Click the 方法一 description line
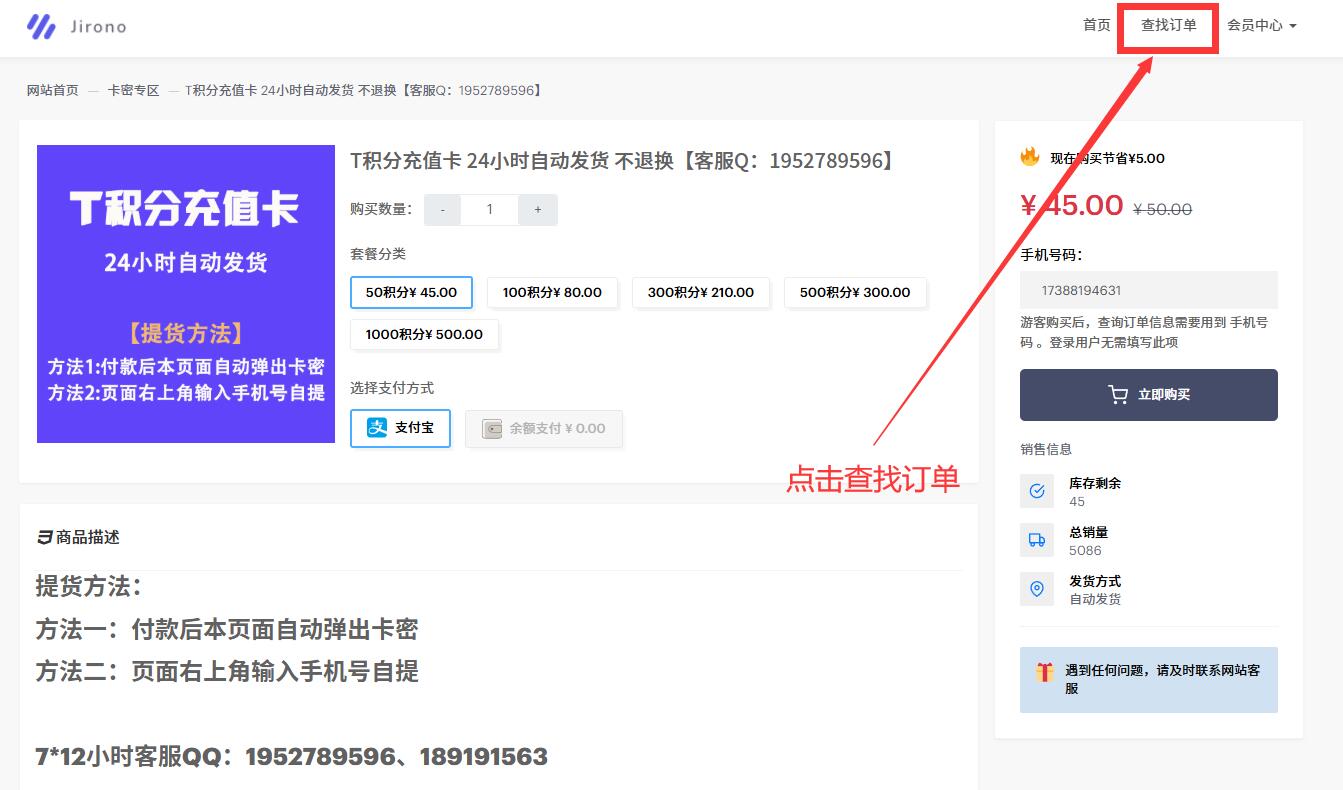Image resolution: width=1343 pixels, height=790 pixels. click(227, 629)
